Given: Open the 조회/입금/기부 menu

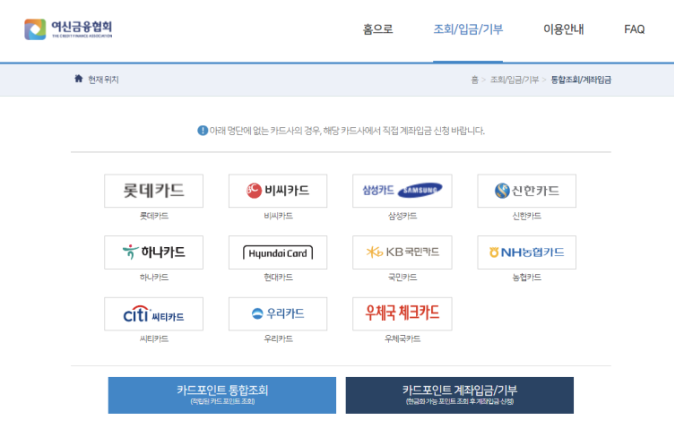Looking at the screenshot, I should 468,29.
